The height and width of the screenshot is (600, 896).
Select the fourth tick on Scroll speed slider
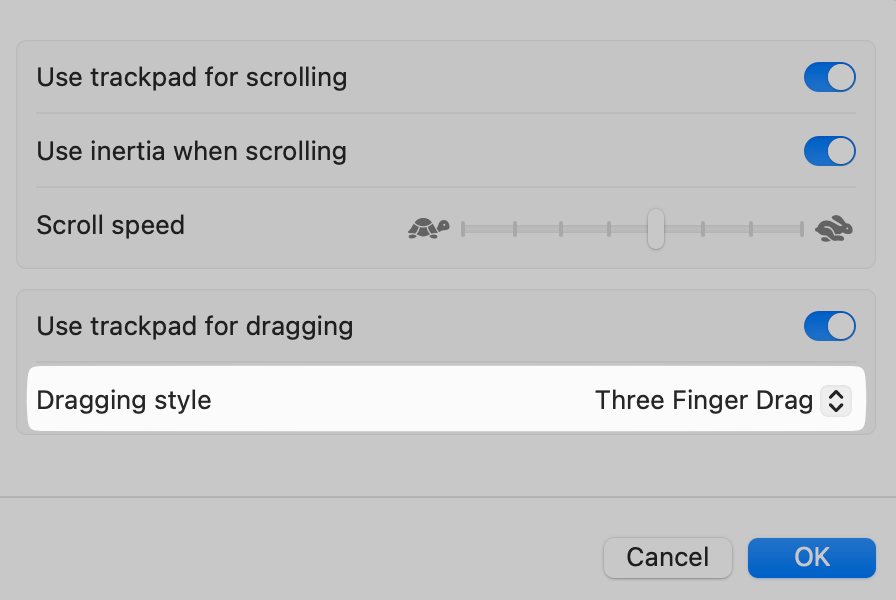[609, 229]
